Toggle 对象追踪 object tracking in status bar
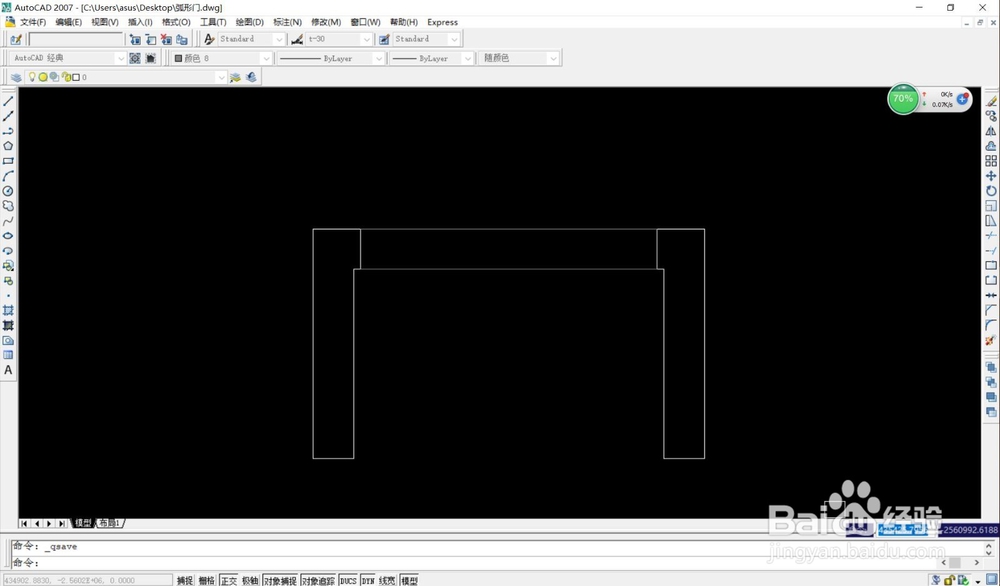1000x586 pixels. click(318, 580)
